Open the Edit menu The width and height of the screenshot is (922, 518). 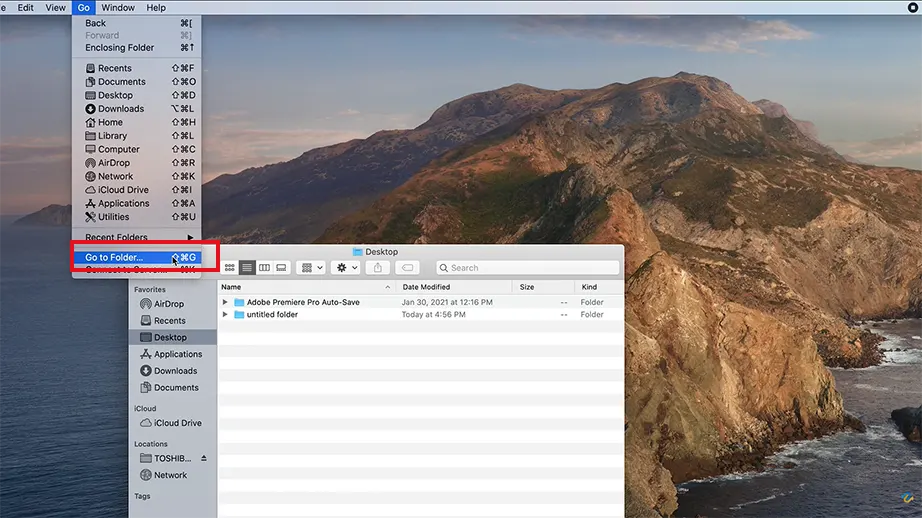click(25, 8)
